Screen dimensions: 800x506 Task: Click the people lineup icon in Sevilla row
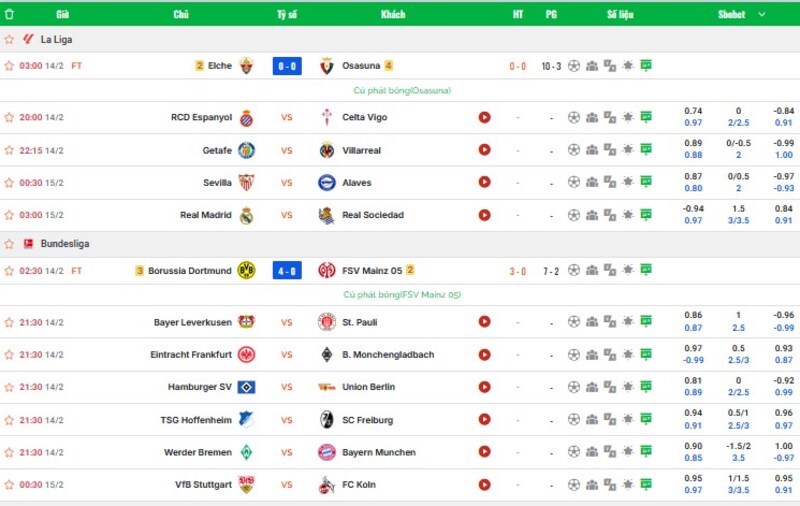592,183
